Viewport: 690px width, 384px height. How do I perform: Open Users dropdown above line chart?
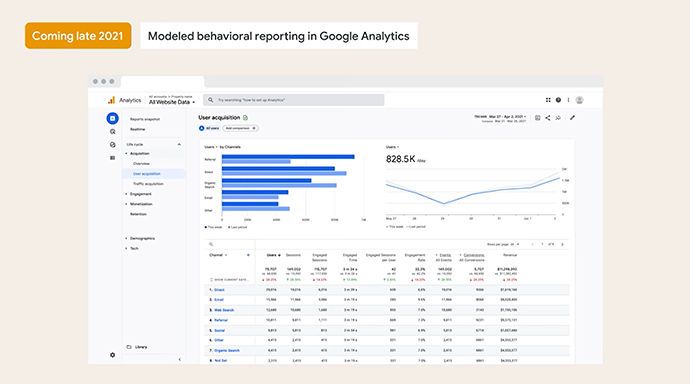(x=393, y=147)
